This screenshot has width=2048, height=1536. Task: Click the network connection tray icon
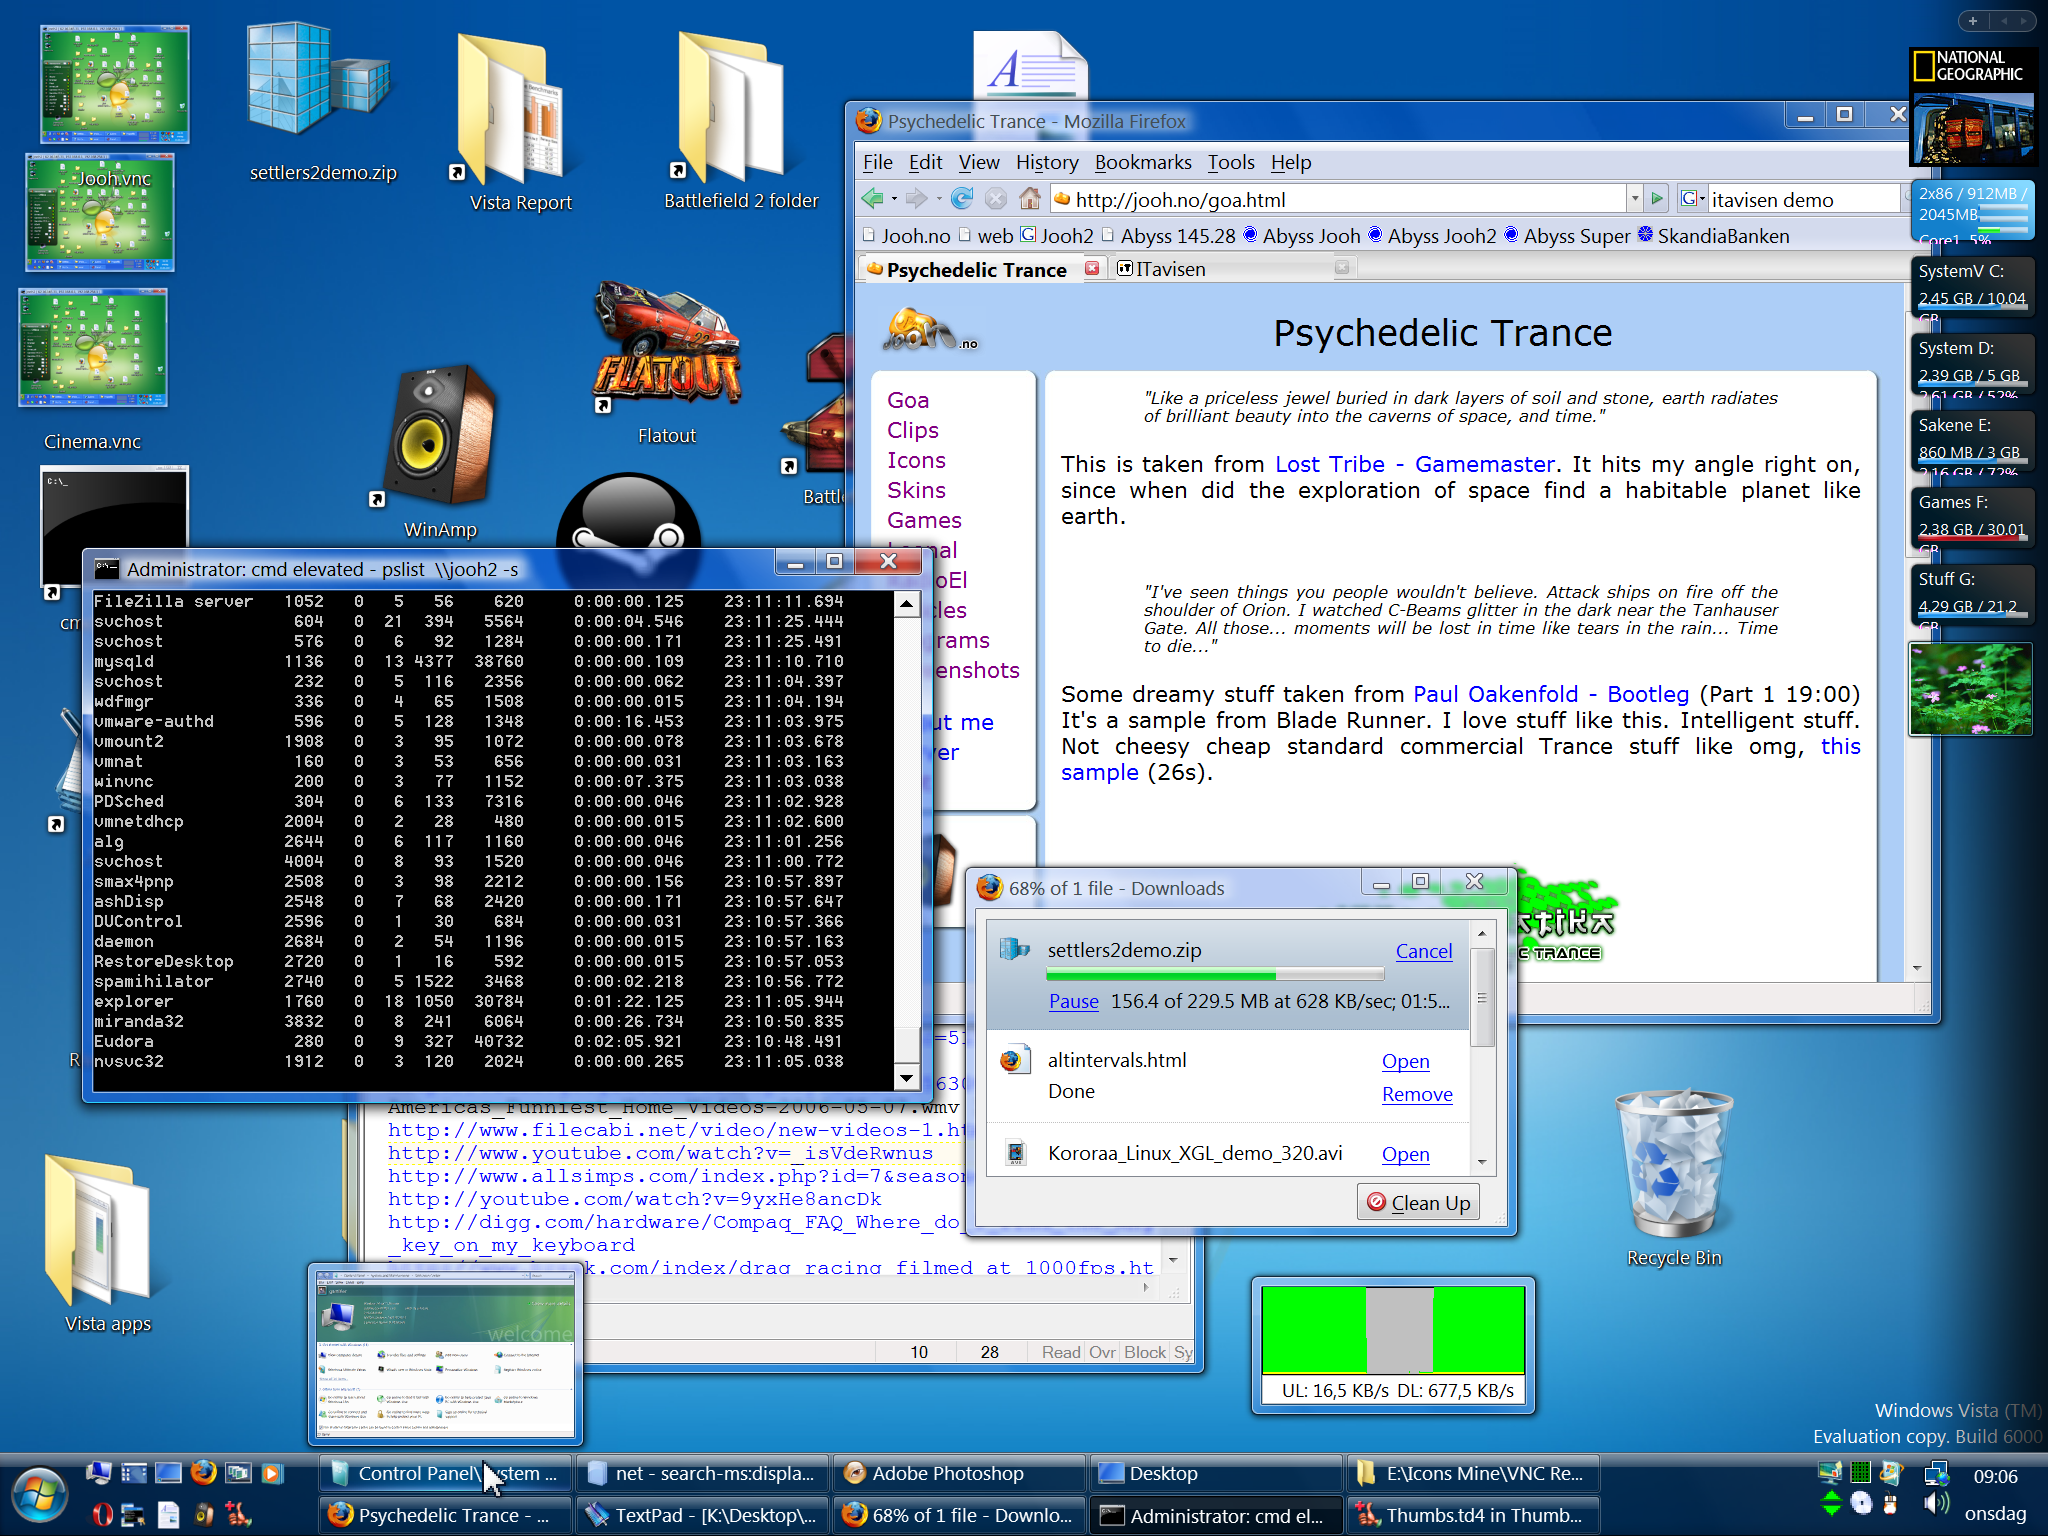pyautogui.click(x=1936, y=1472)
